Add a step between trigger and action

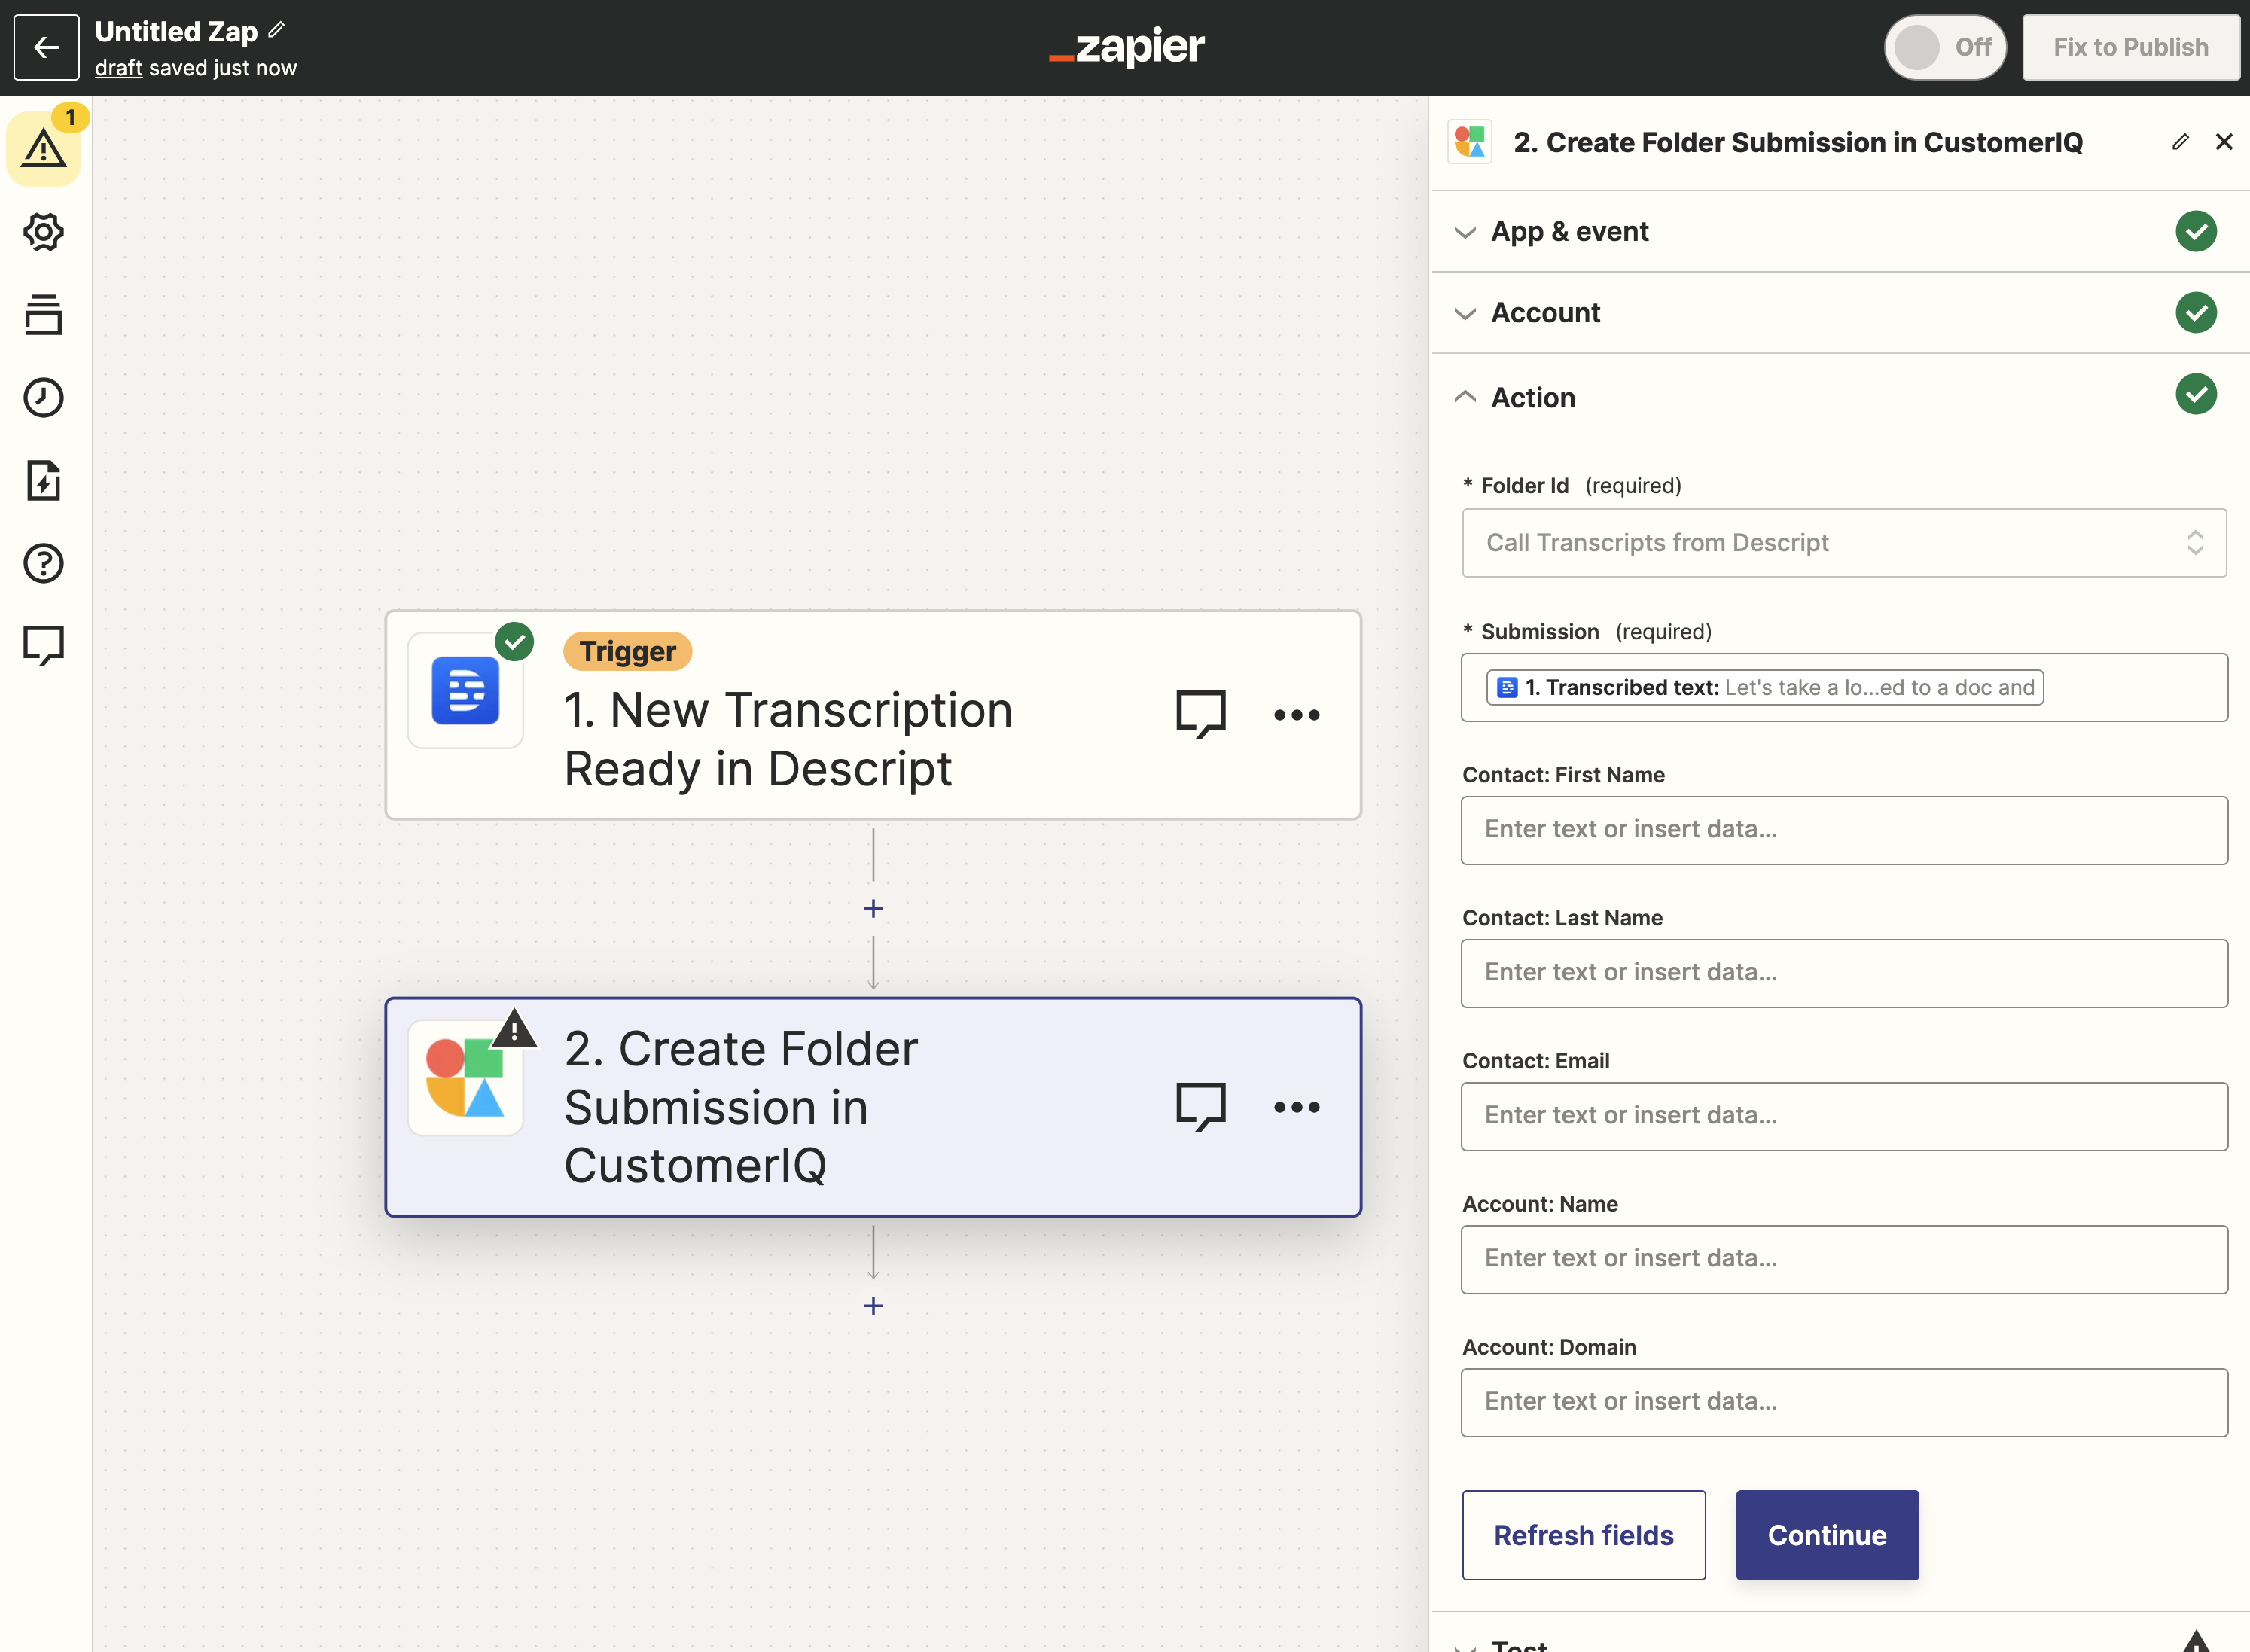click(x=873, y=908)
